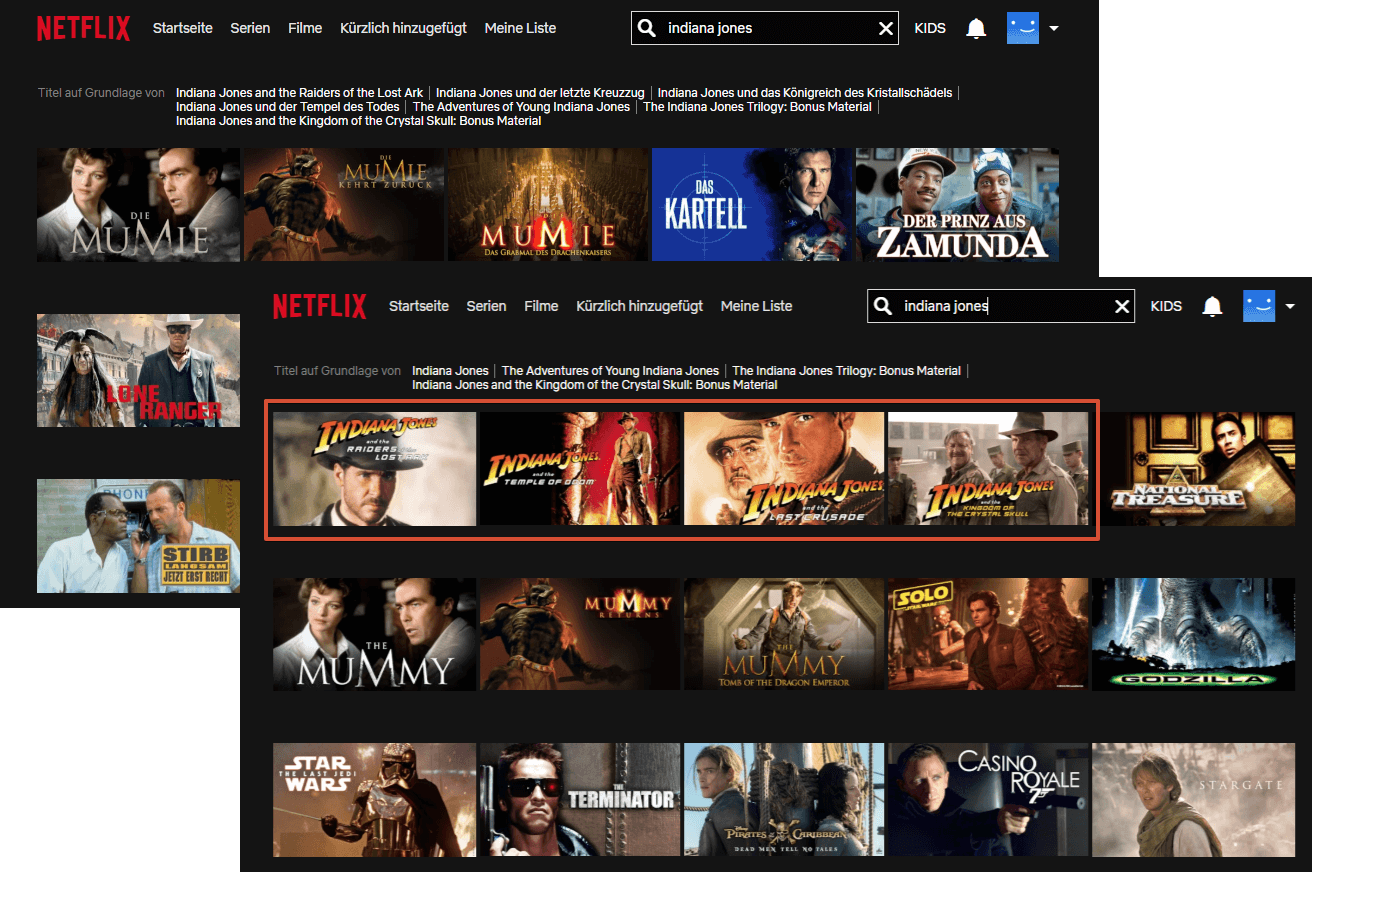Select the Stargate thumbnail
The width and height of the screenshot is (1400, 900).
pyautogui.click(x=1193, y=800)
